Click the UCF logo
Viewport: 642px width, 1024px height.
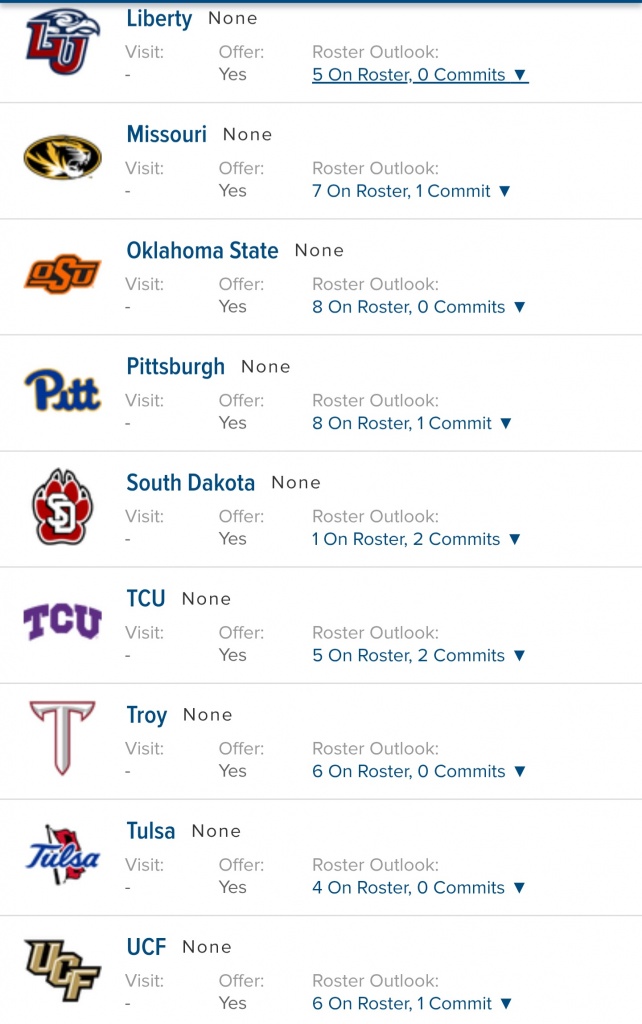(x=62, y=970)
